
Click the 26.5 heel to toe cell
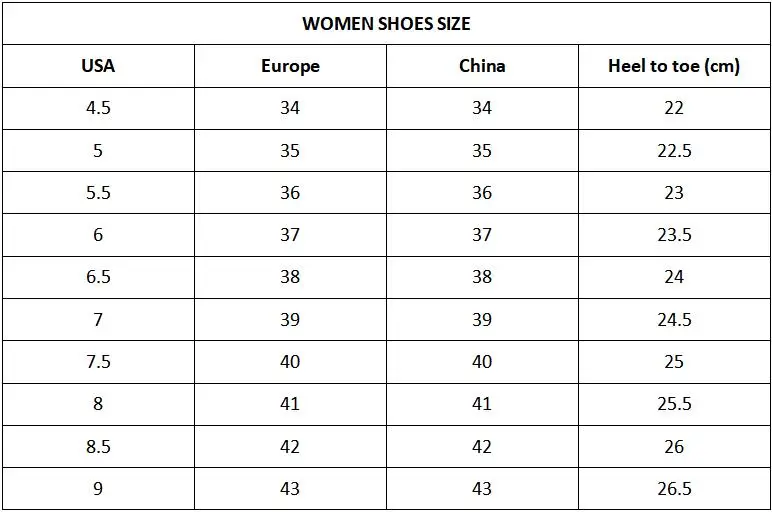(674, 488)
